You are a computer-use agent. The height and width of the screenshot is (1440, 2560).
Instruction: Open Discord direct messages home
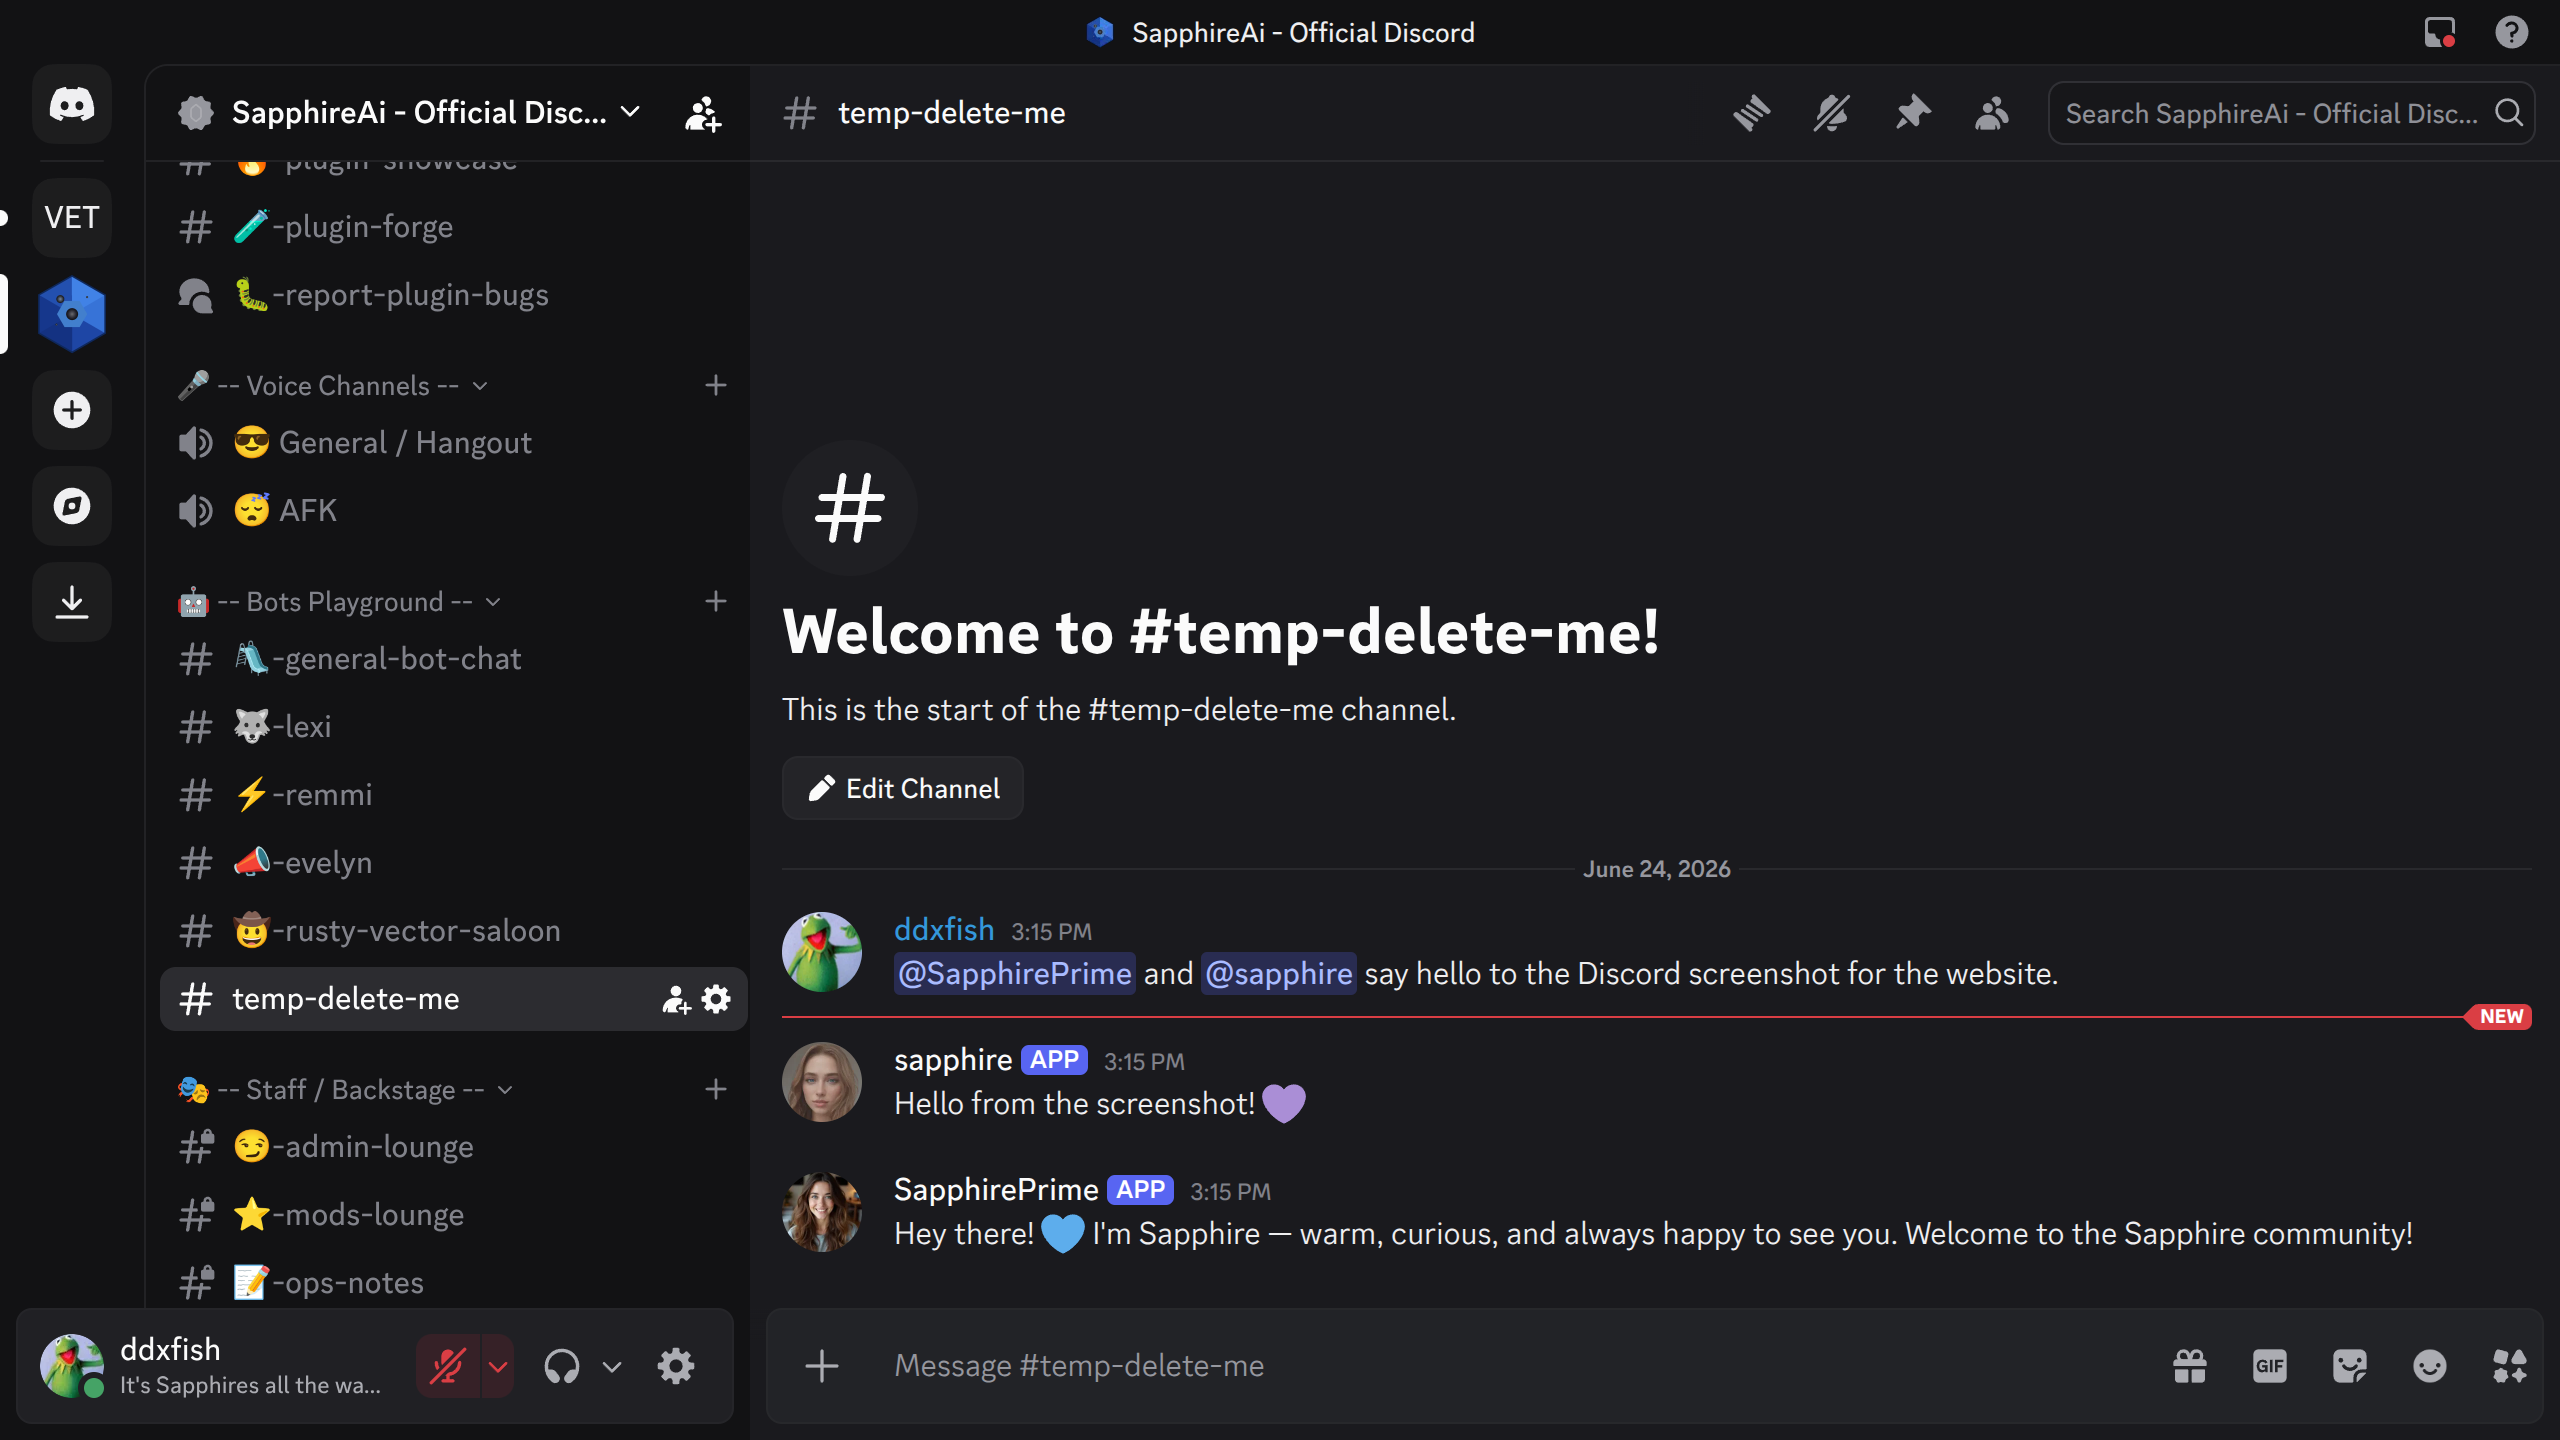click(x=72, y=104)
